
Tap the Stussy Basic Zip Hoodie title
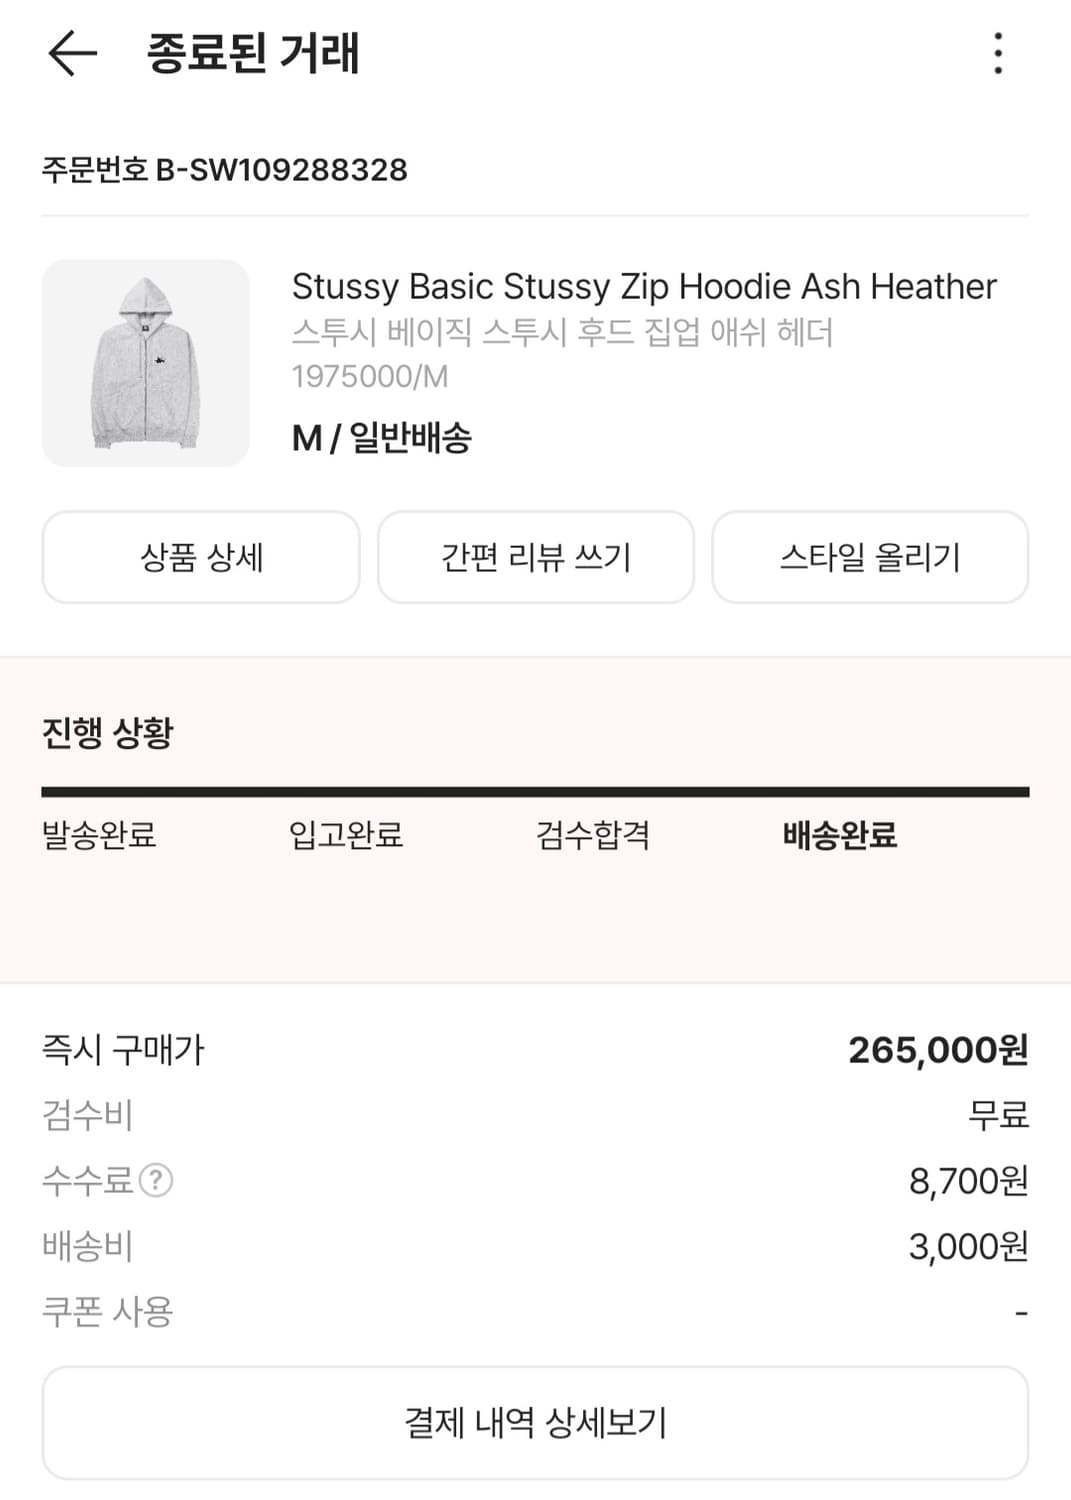[644, 287]
